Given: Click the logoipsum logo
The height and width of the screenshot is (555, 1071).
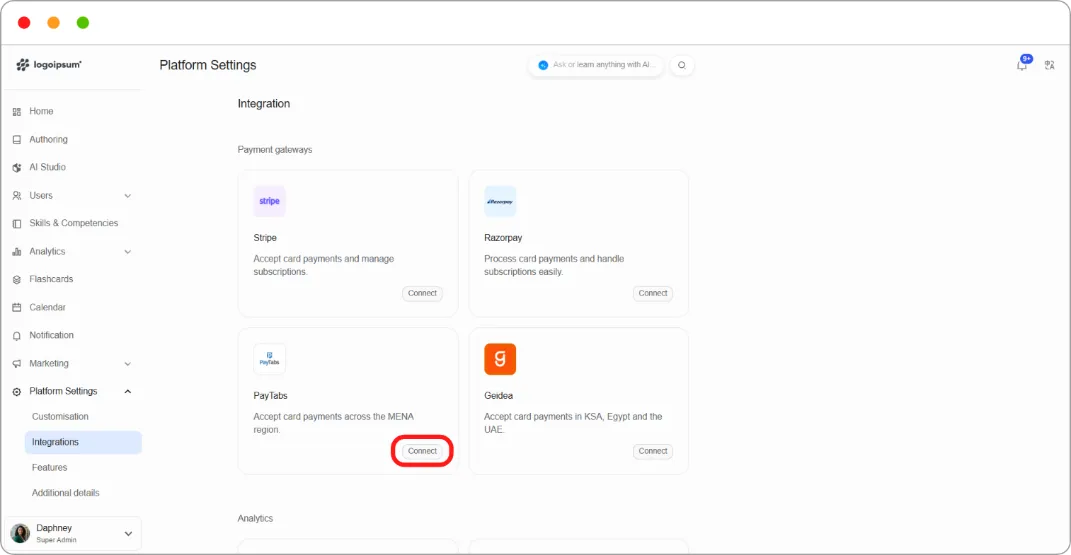Looking at the screenshot, I should (x=48, y=65).
